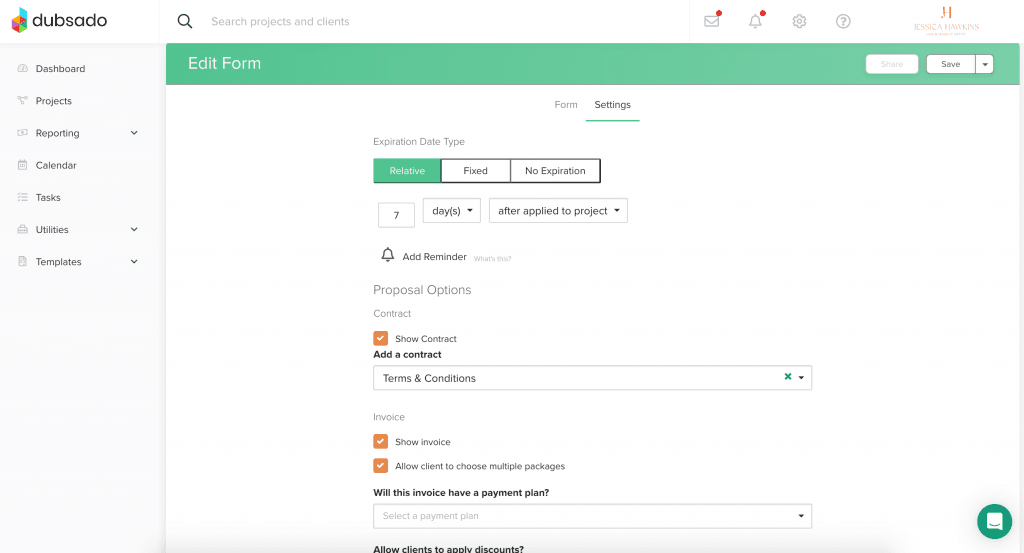Screen dimensions: 1024x553
Task: Expand the Utilities menu chevron
Action: pos(134,229)
